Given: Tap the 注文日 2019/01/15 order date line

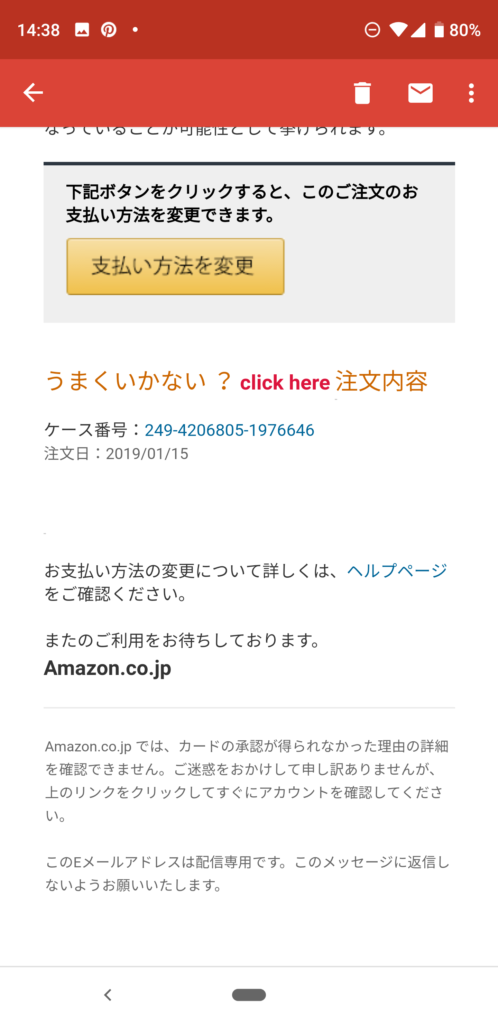Looking at the screenshot, I should click(x=116, y=454).
